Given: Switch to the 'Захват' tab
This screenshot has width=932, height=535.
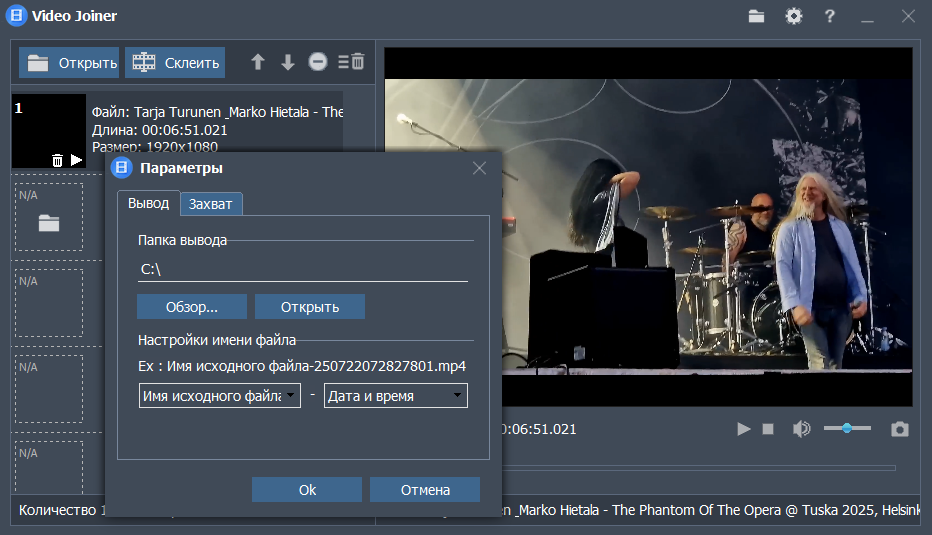Looking at the screenshot, I should [x=210, y=204].
